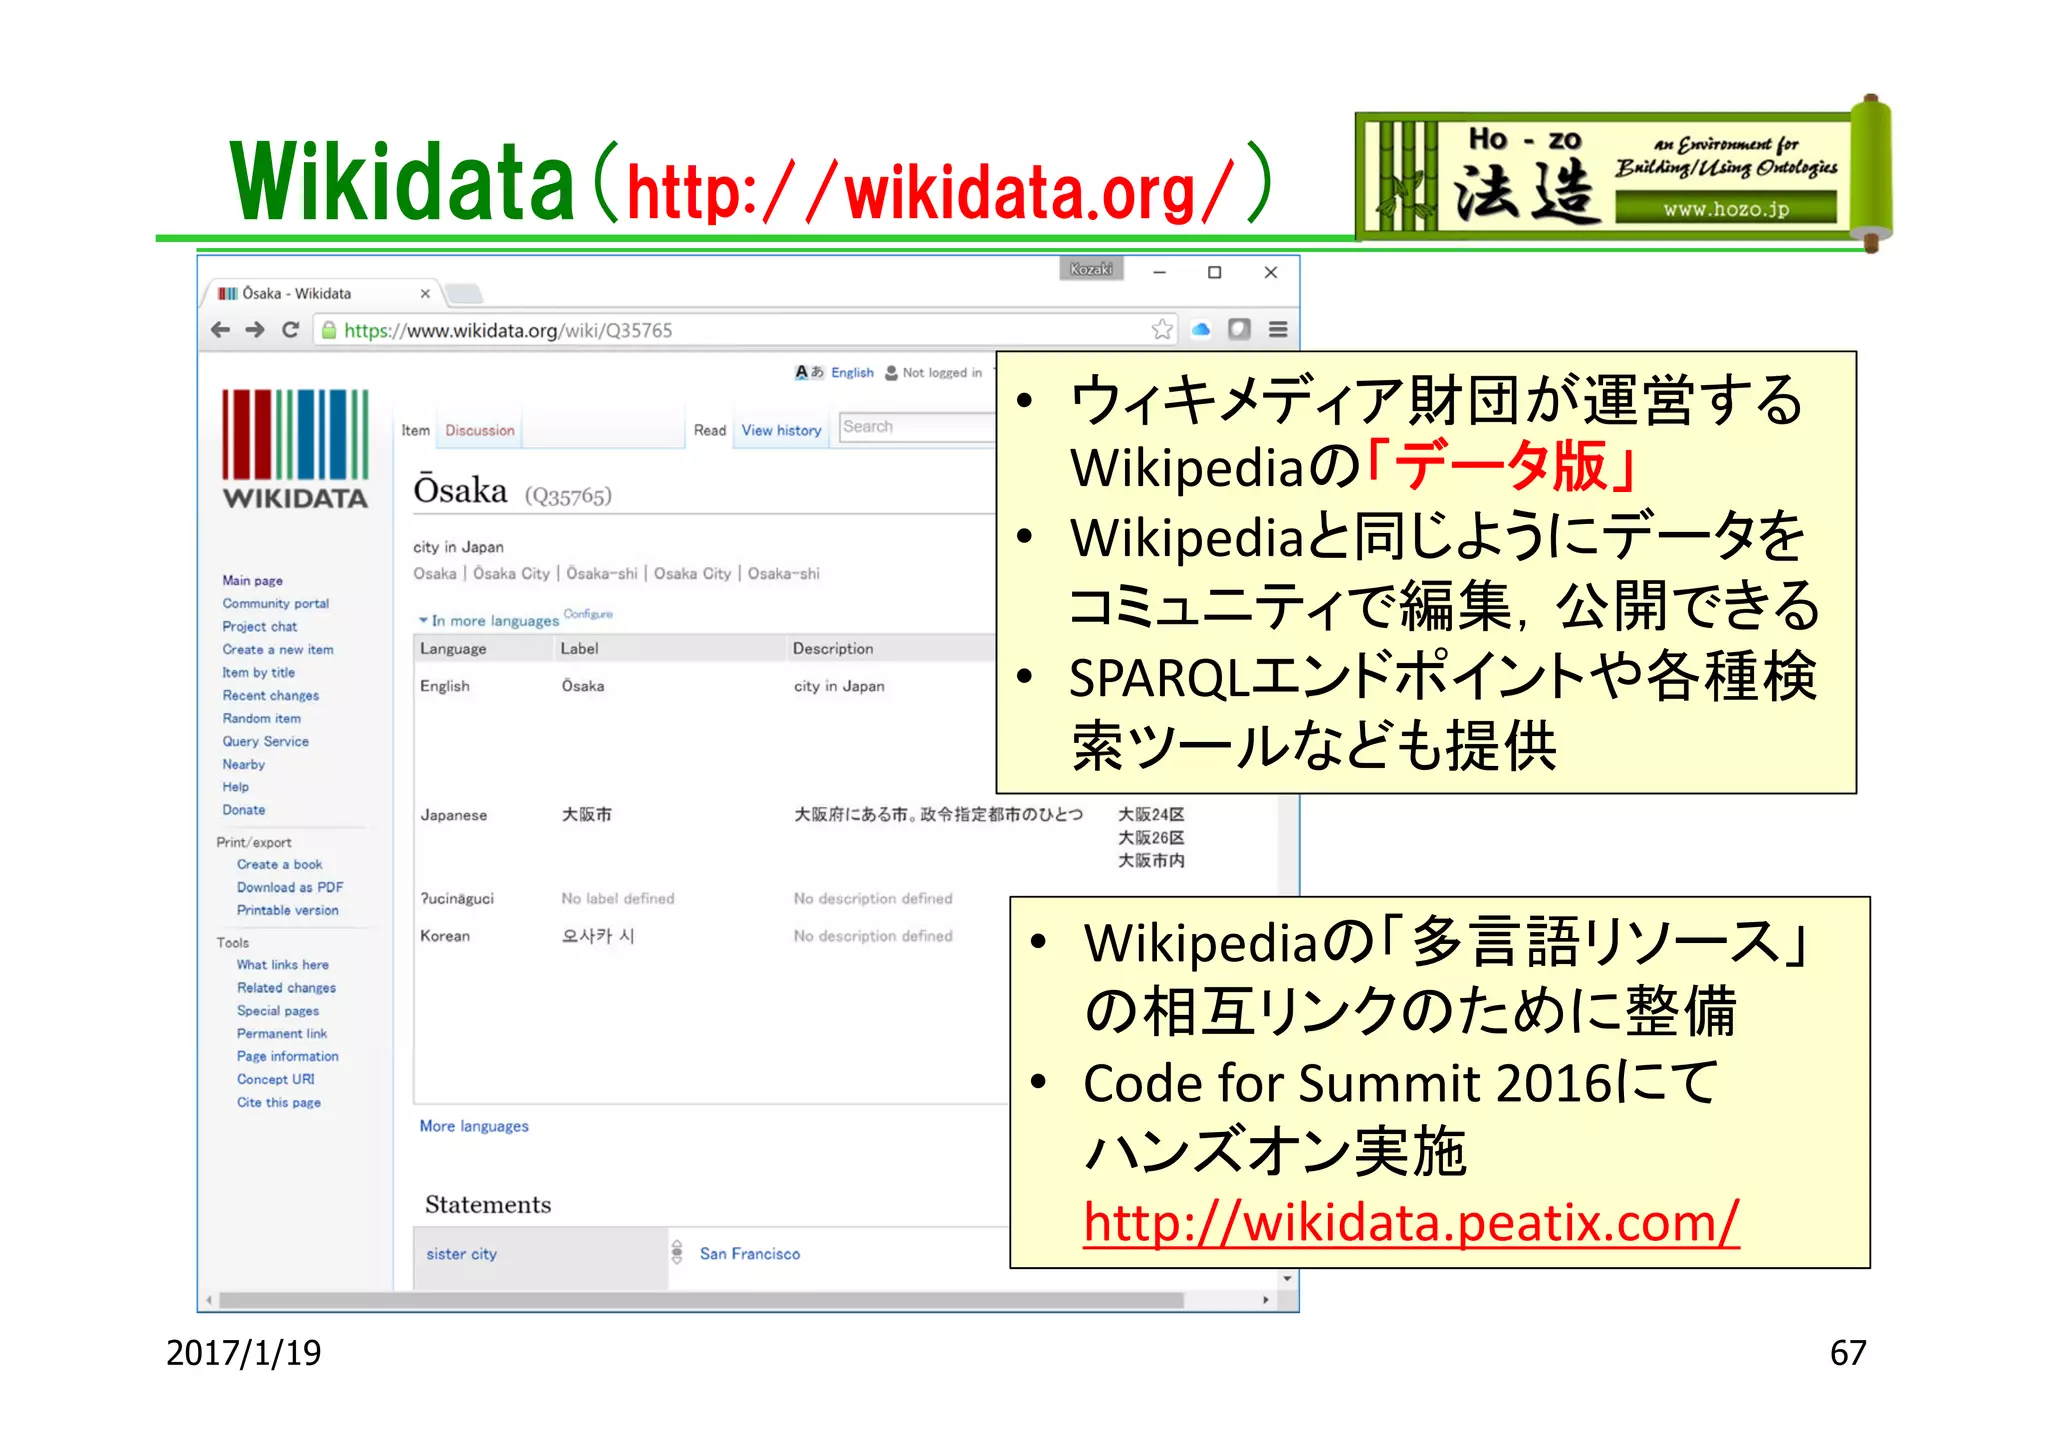Open the San Francisco statement value
2048x1448 pixels.
tap(750, 1254)
